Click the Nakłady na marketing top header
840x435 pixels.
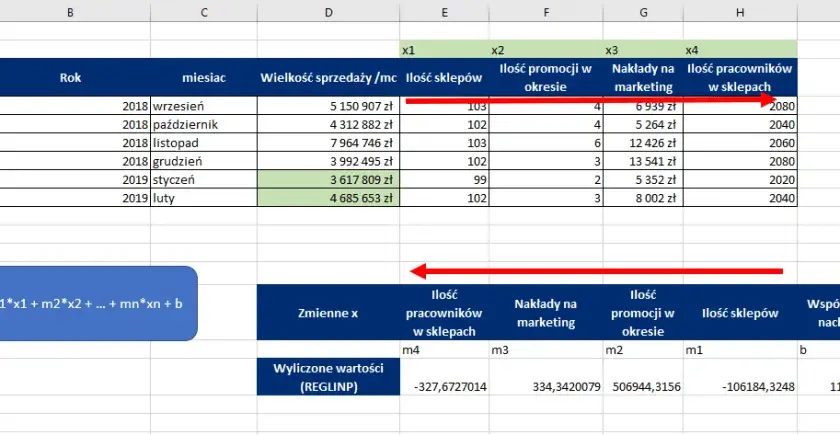[643, 78]
